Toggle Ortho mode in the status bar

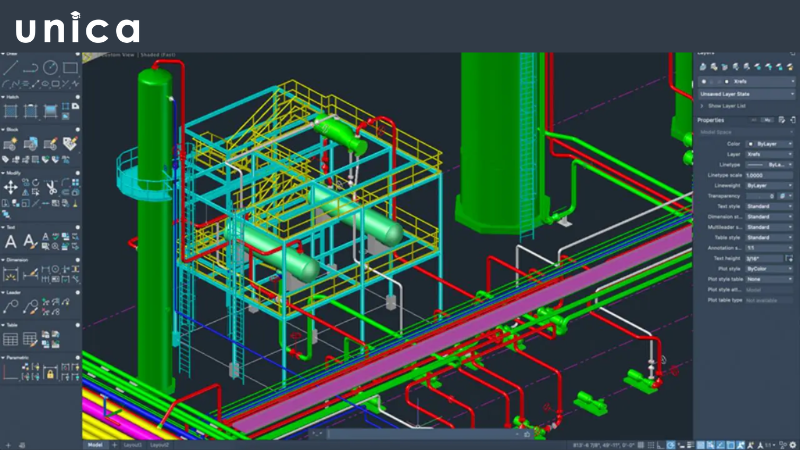tap(661, 445)
